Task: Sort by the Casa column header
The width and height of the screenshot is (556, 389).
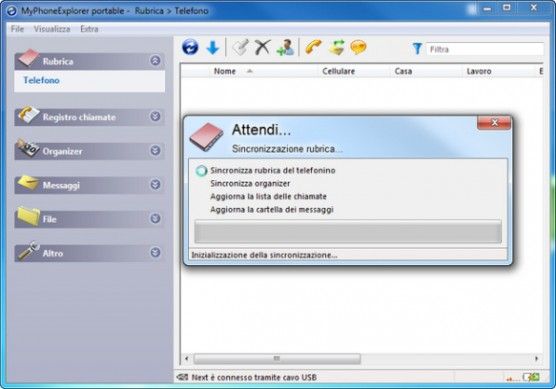Action: [403, 71]
